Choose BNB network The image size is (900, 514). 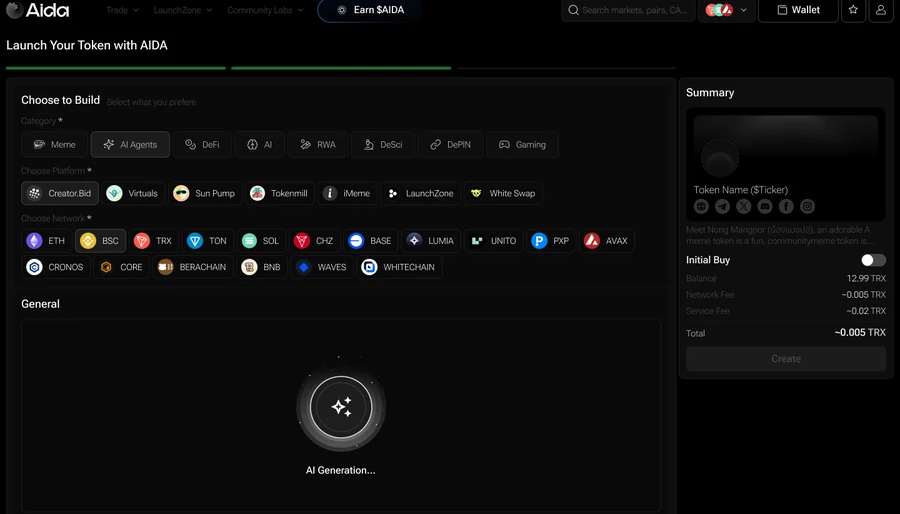click(262, 267)
